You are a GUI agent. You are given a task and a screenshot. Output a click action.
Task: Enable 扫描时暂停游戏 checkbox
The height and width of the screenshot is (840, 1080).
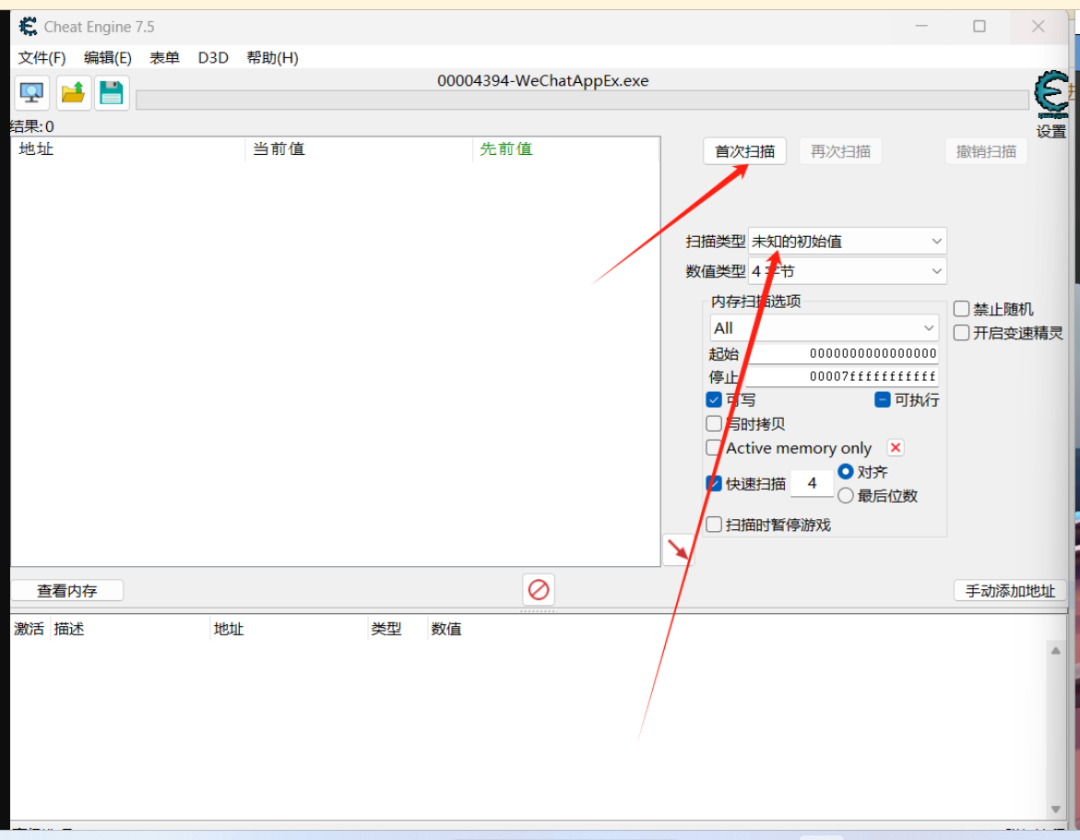click(714, 525)
